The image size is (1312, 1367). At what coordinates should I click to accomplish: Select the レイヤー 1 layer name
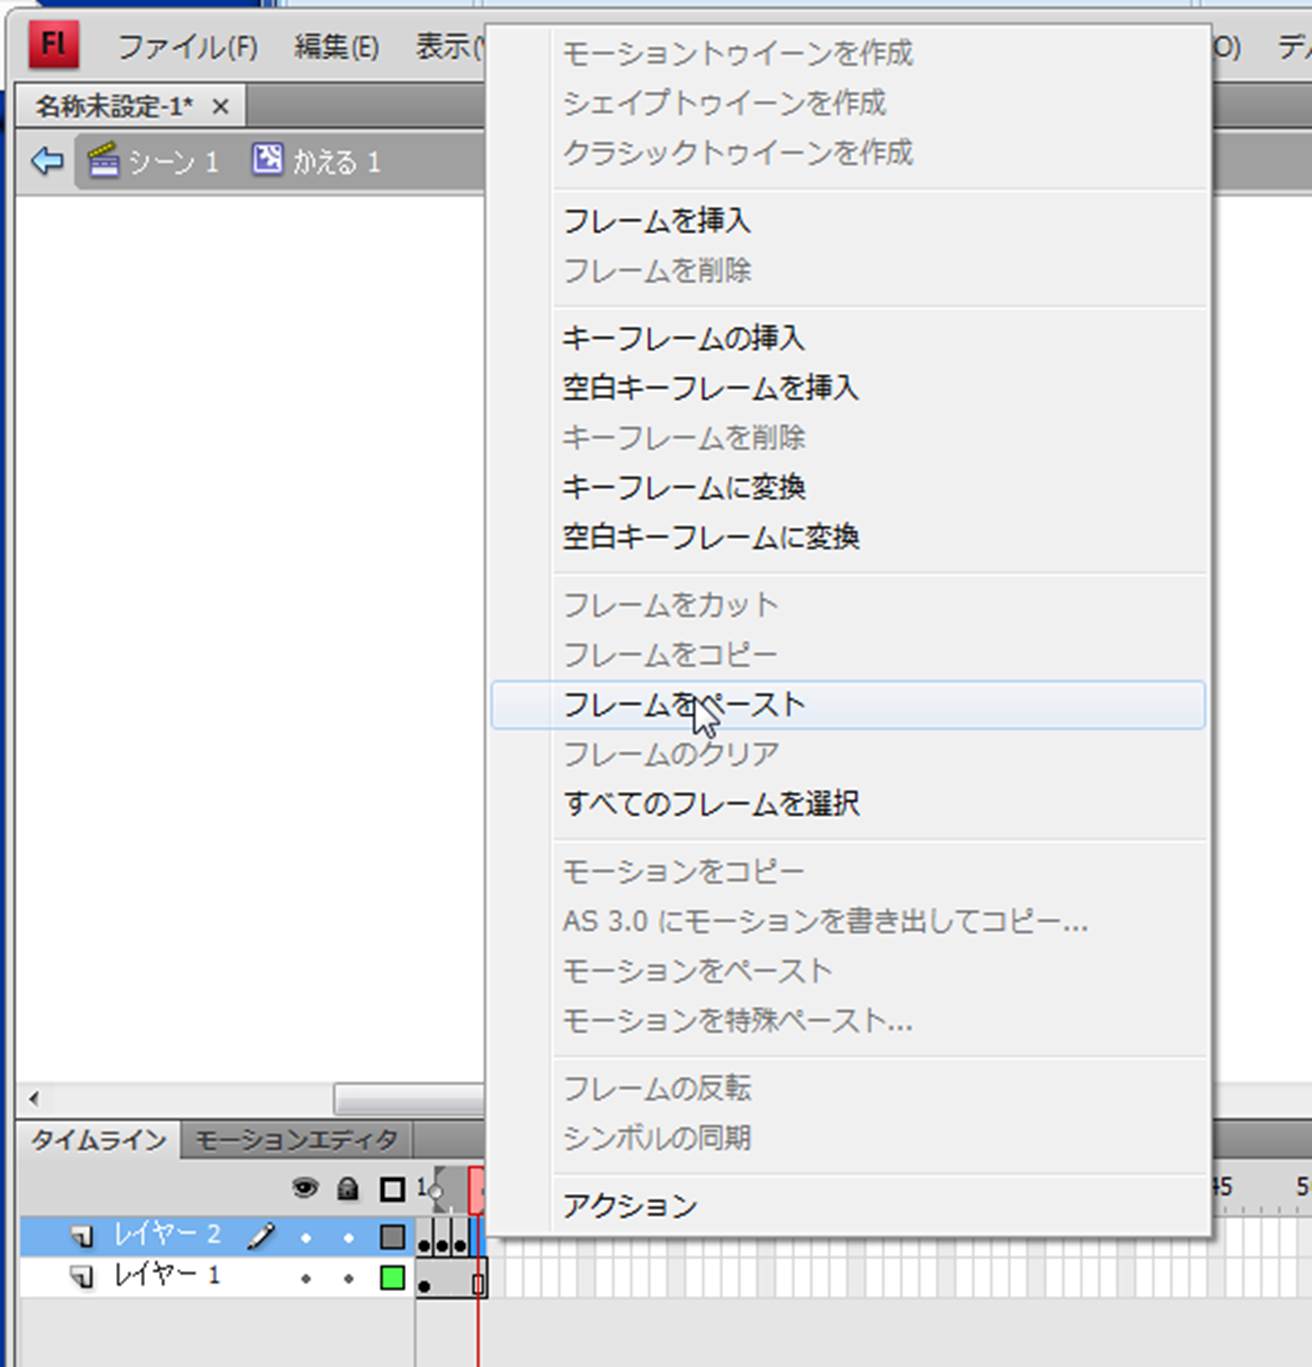click(166, 1276)
